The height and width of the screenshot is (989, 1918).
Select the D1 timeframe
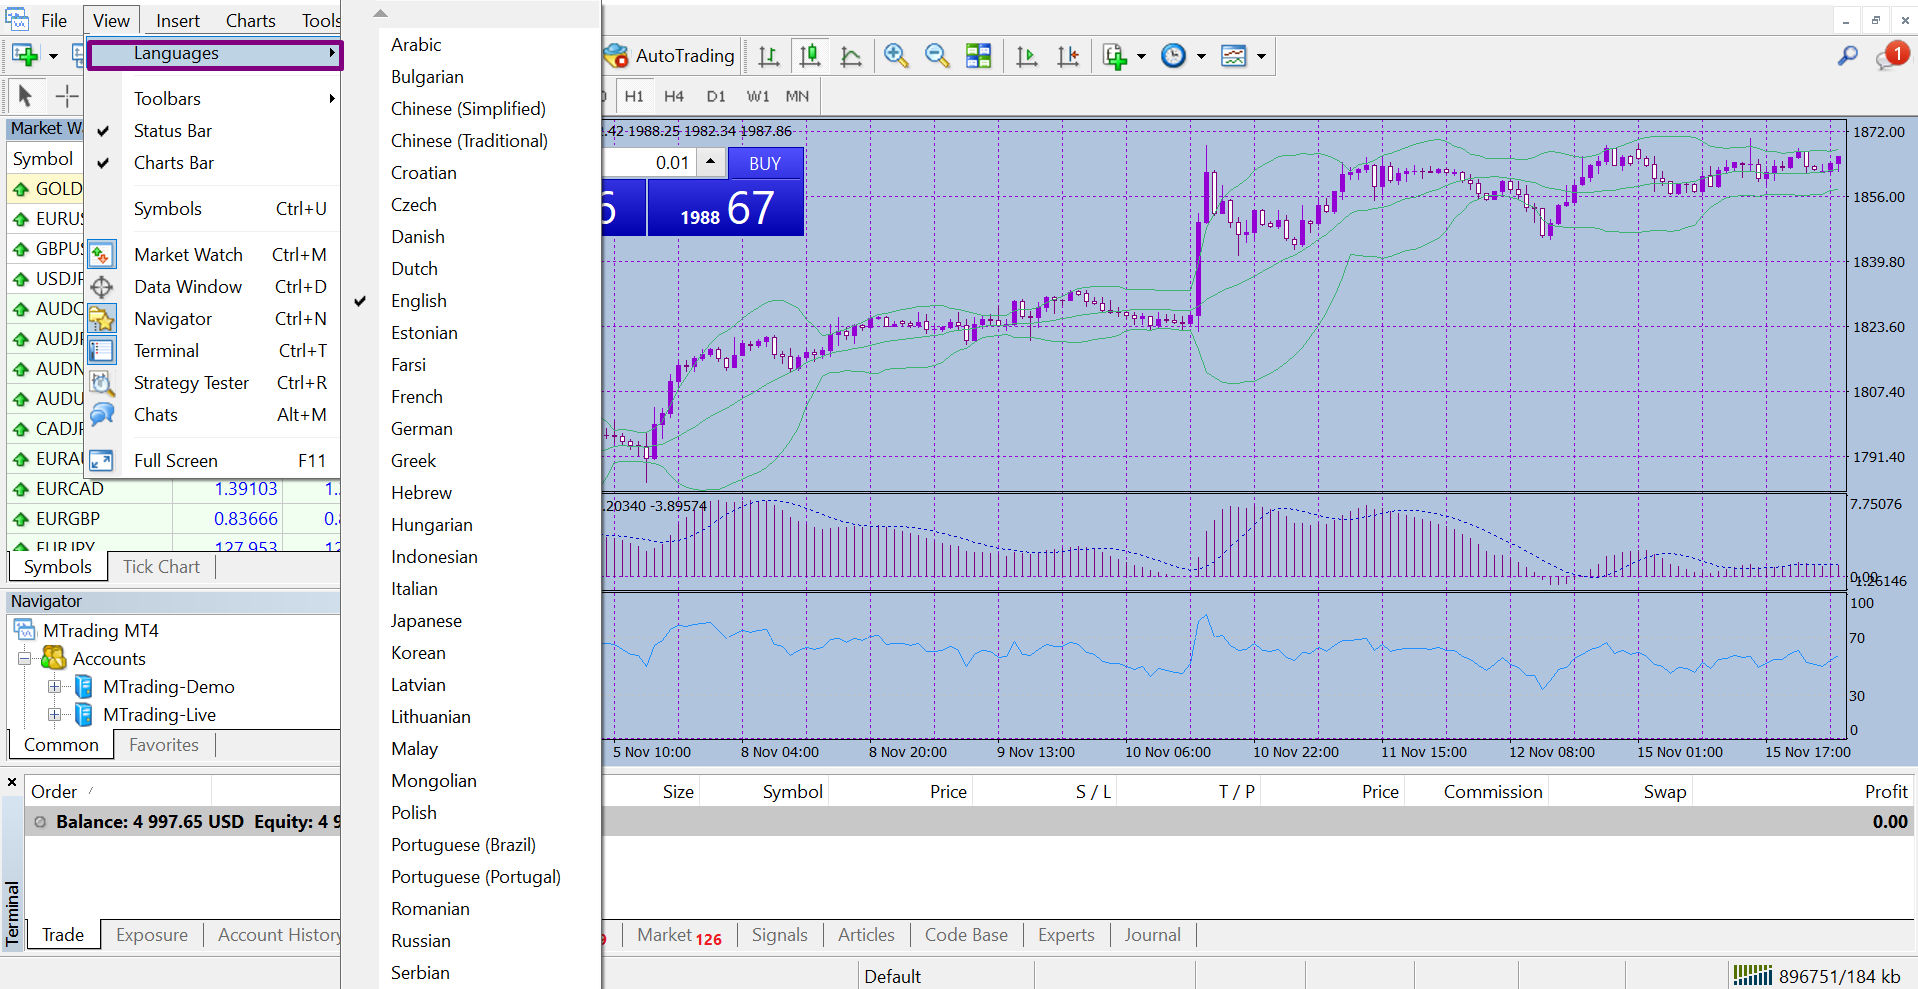click(716, 97)
